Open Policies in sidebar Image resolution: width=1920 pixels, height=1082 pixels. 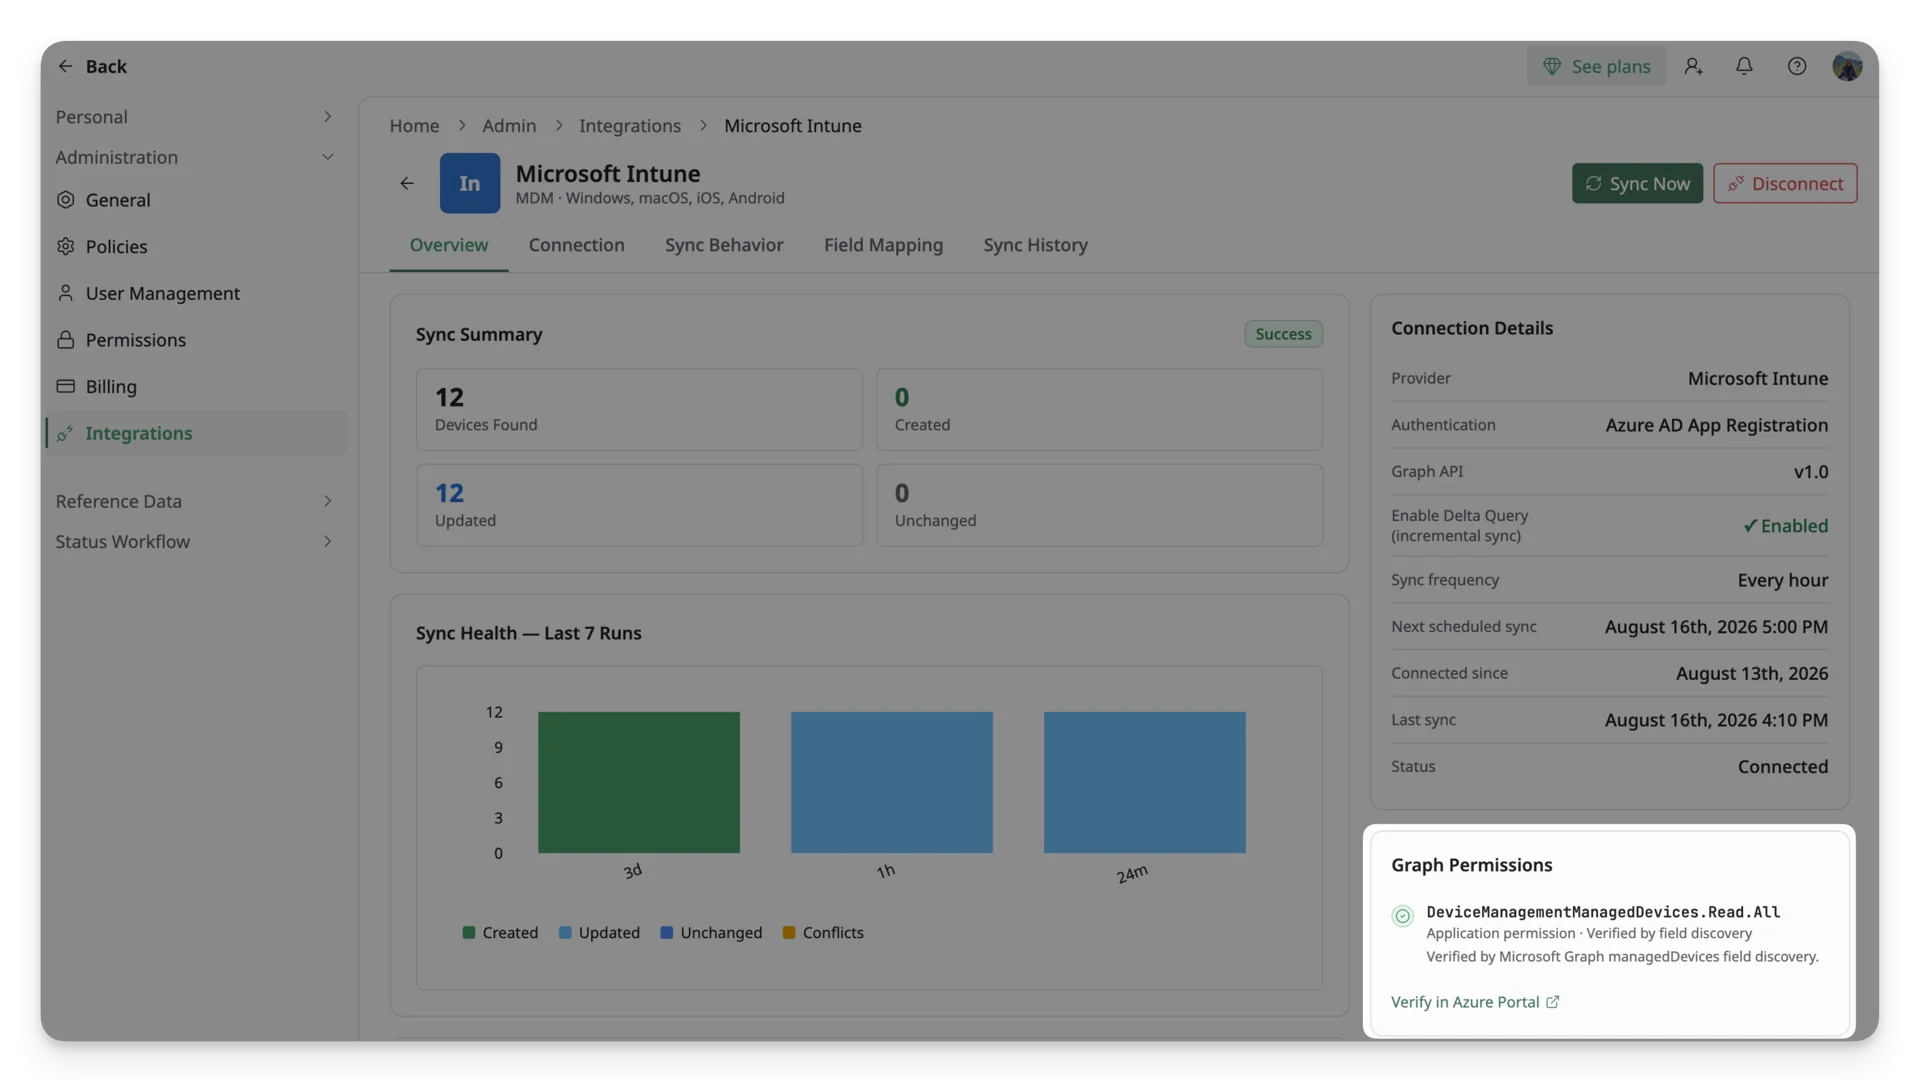tap(196, 246)
